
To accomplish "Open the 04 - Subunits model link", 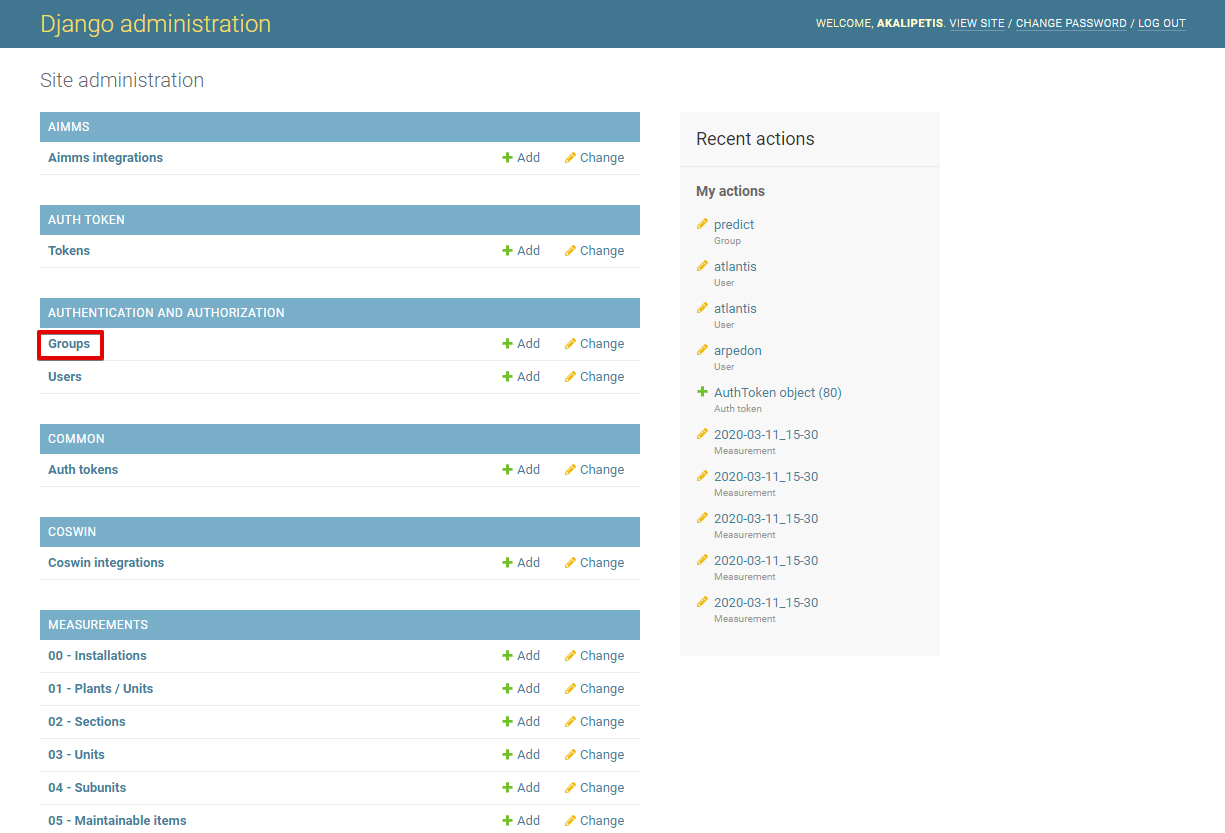I will (87, 788).
